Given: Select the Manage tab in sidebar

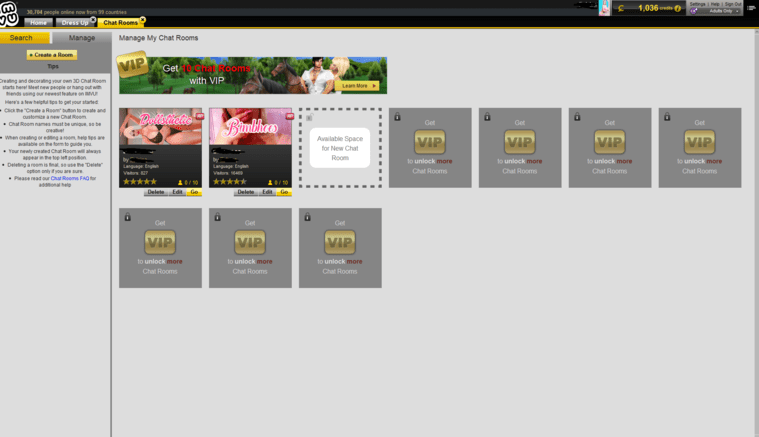Looking at the screenshot, I should (82, 38).
